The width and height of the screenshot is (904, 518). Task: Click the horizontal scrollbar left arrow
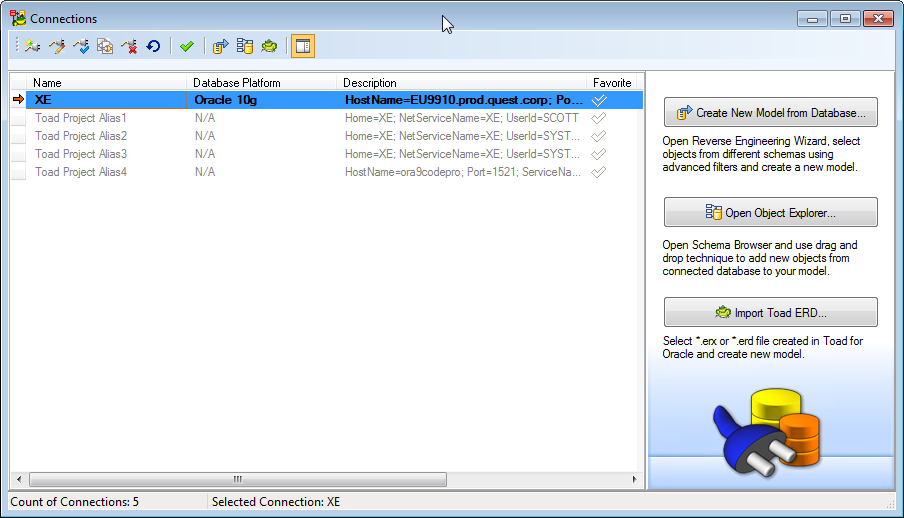[x=19, y=479]
